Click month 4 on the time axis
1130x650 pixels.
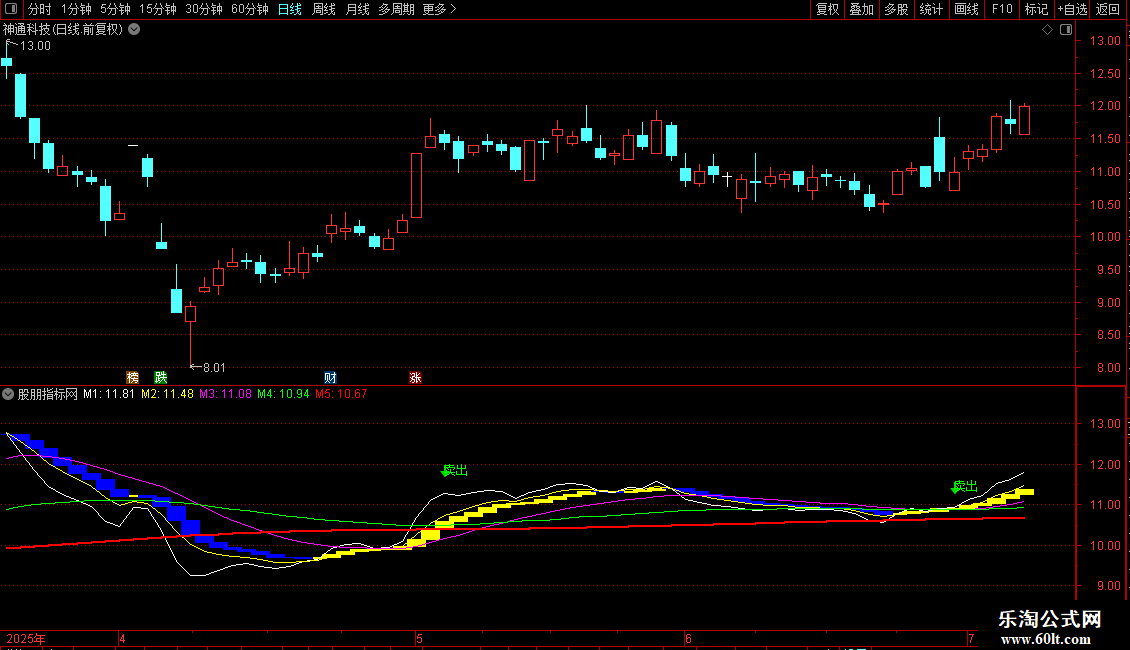(x=123, y=639)
